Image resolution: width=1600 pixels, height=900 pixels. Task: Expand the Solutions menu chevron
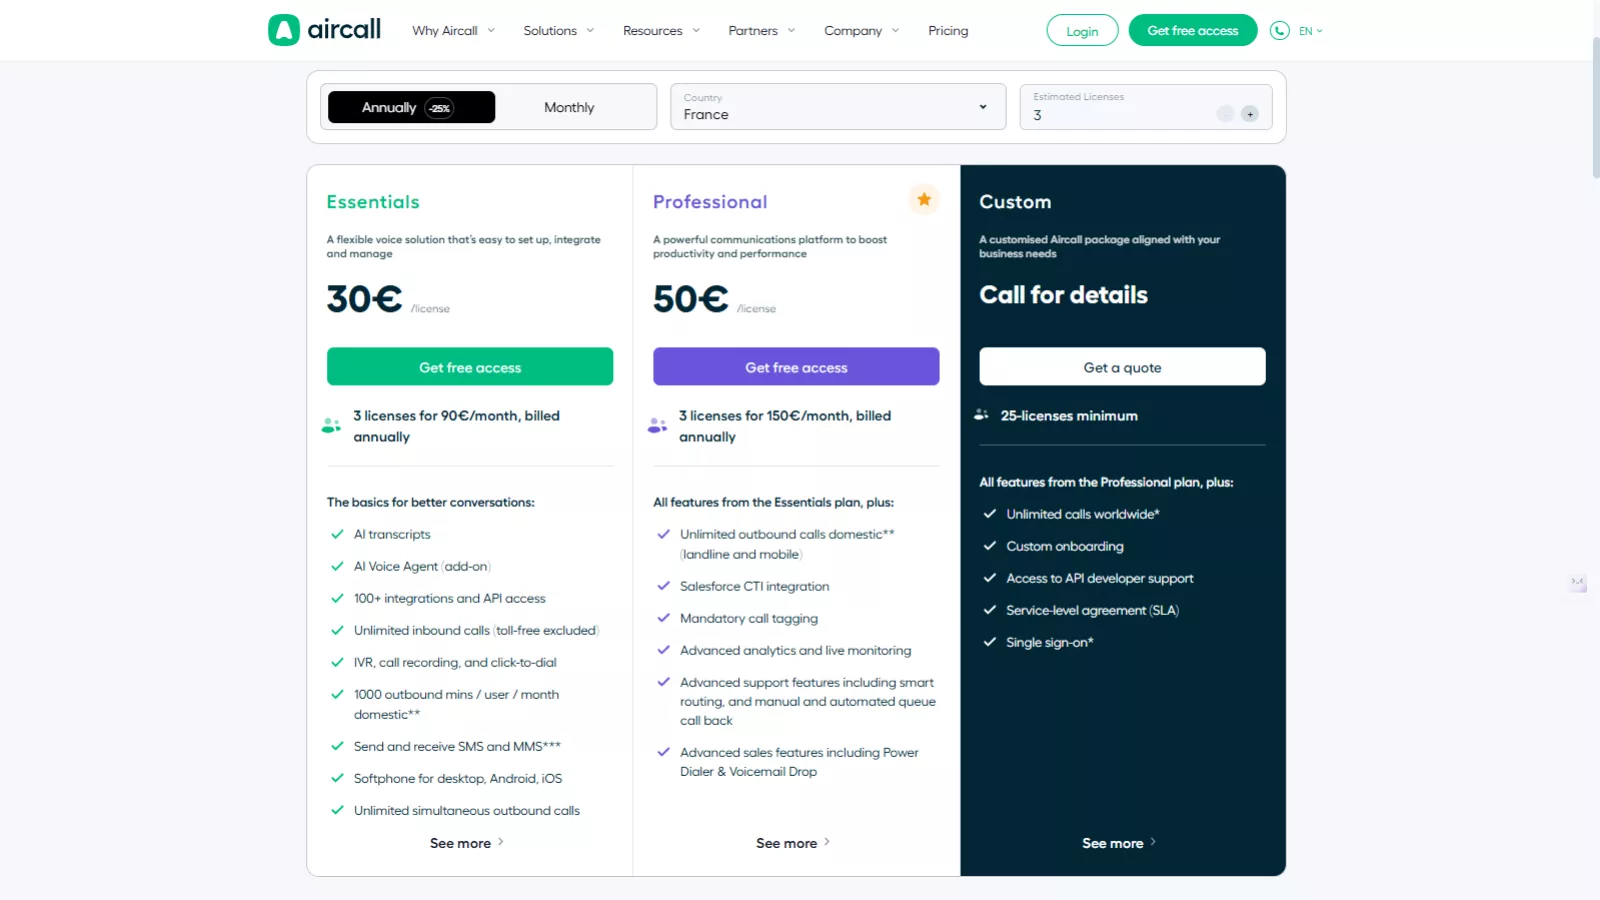pos(591,30)
